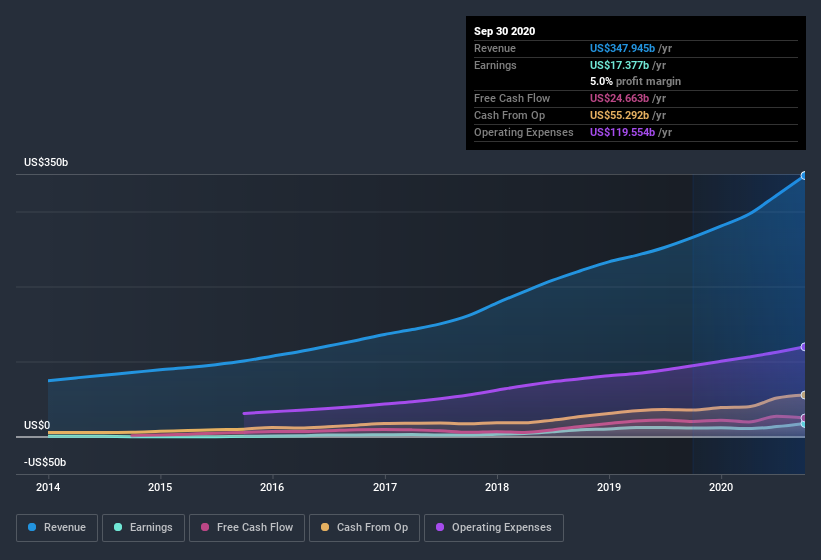Click the 2017 x-axis label
The image size is (821, 560).
(x=385, y=487)
